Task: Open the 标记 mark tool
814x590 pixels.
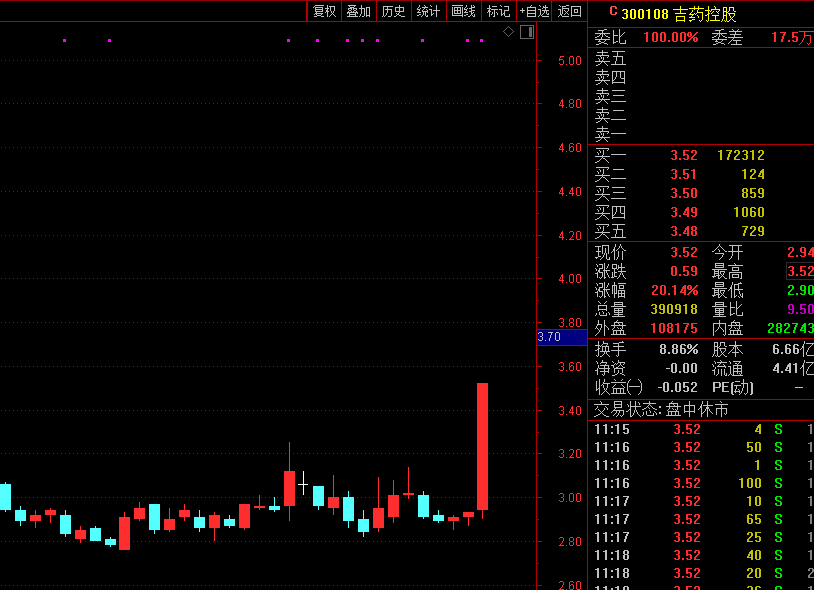Action: [497, 11]
